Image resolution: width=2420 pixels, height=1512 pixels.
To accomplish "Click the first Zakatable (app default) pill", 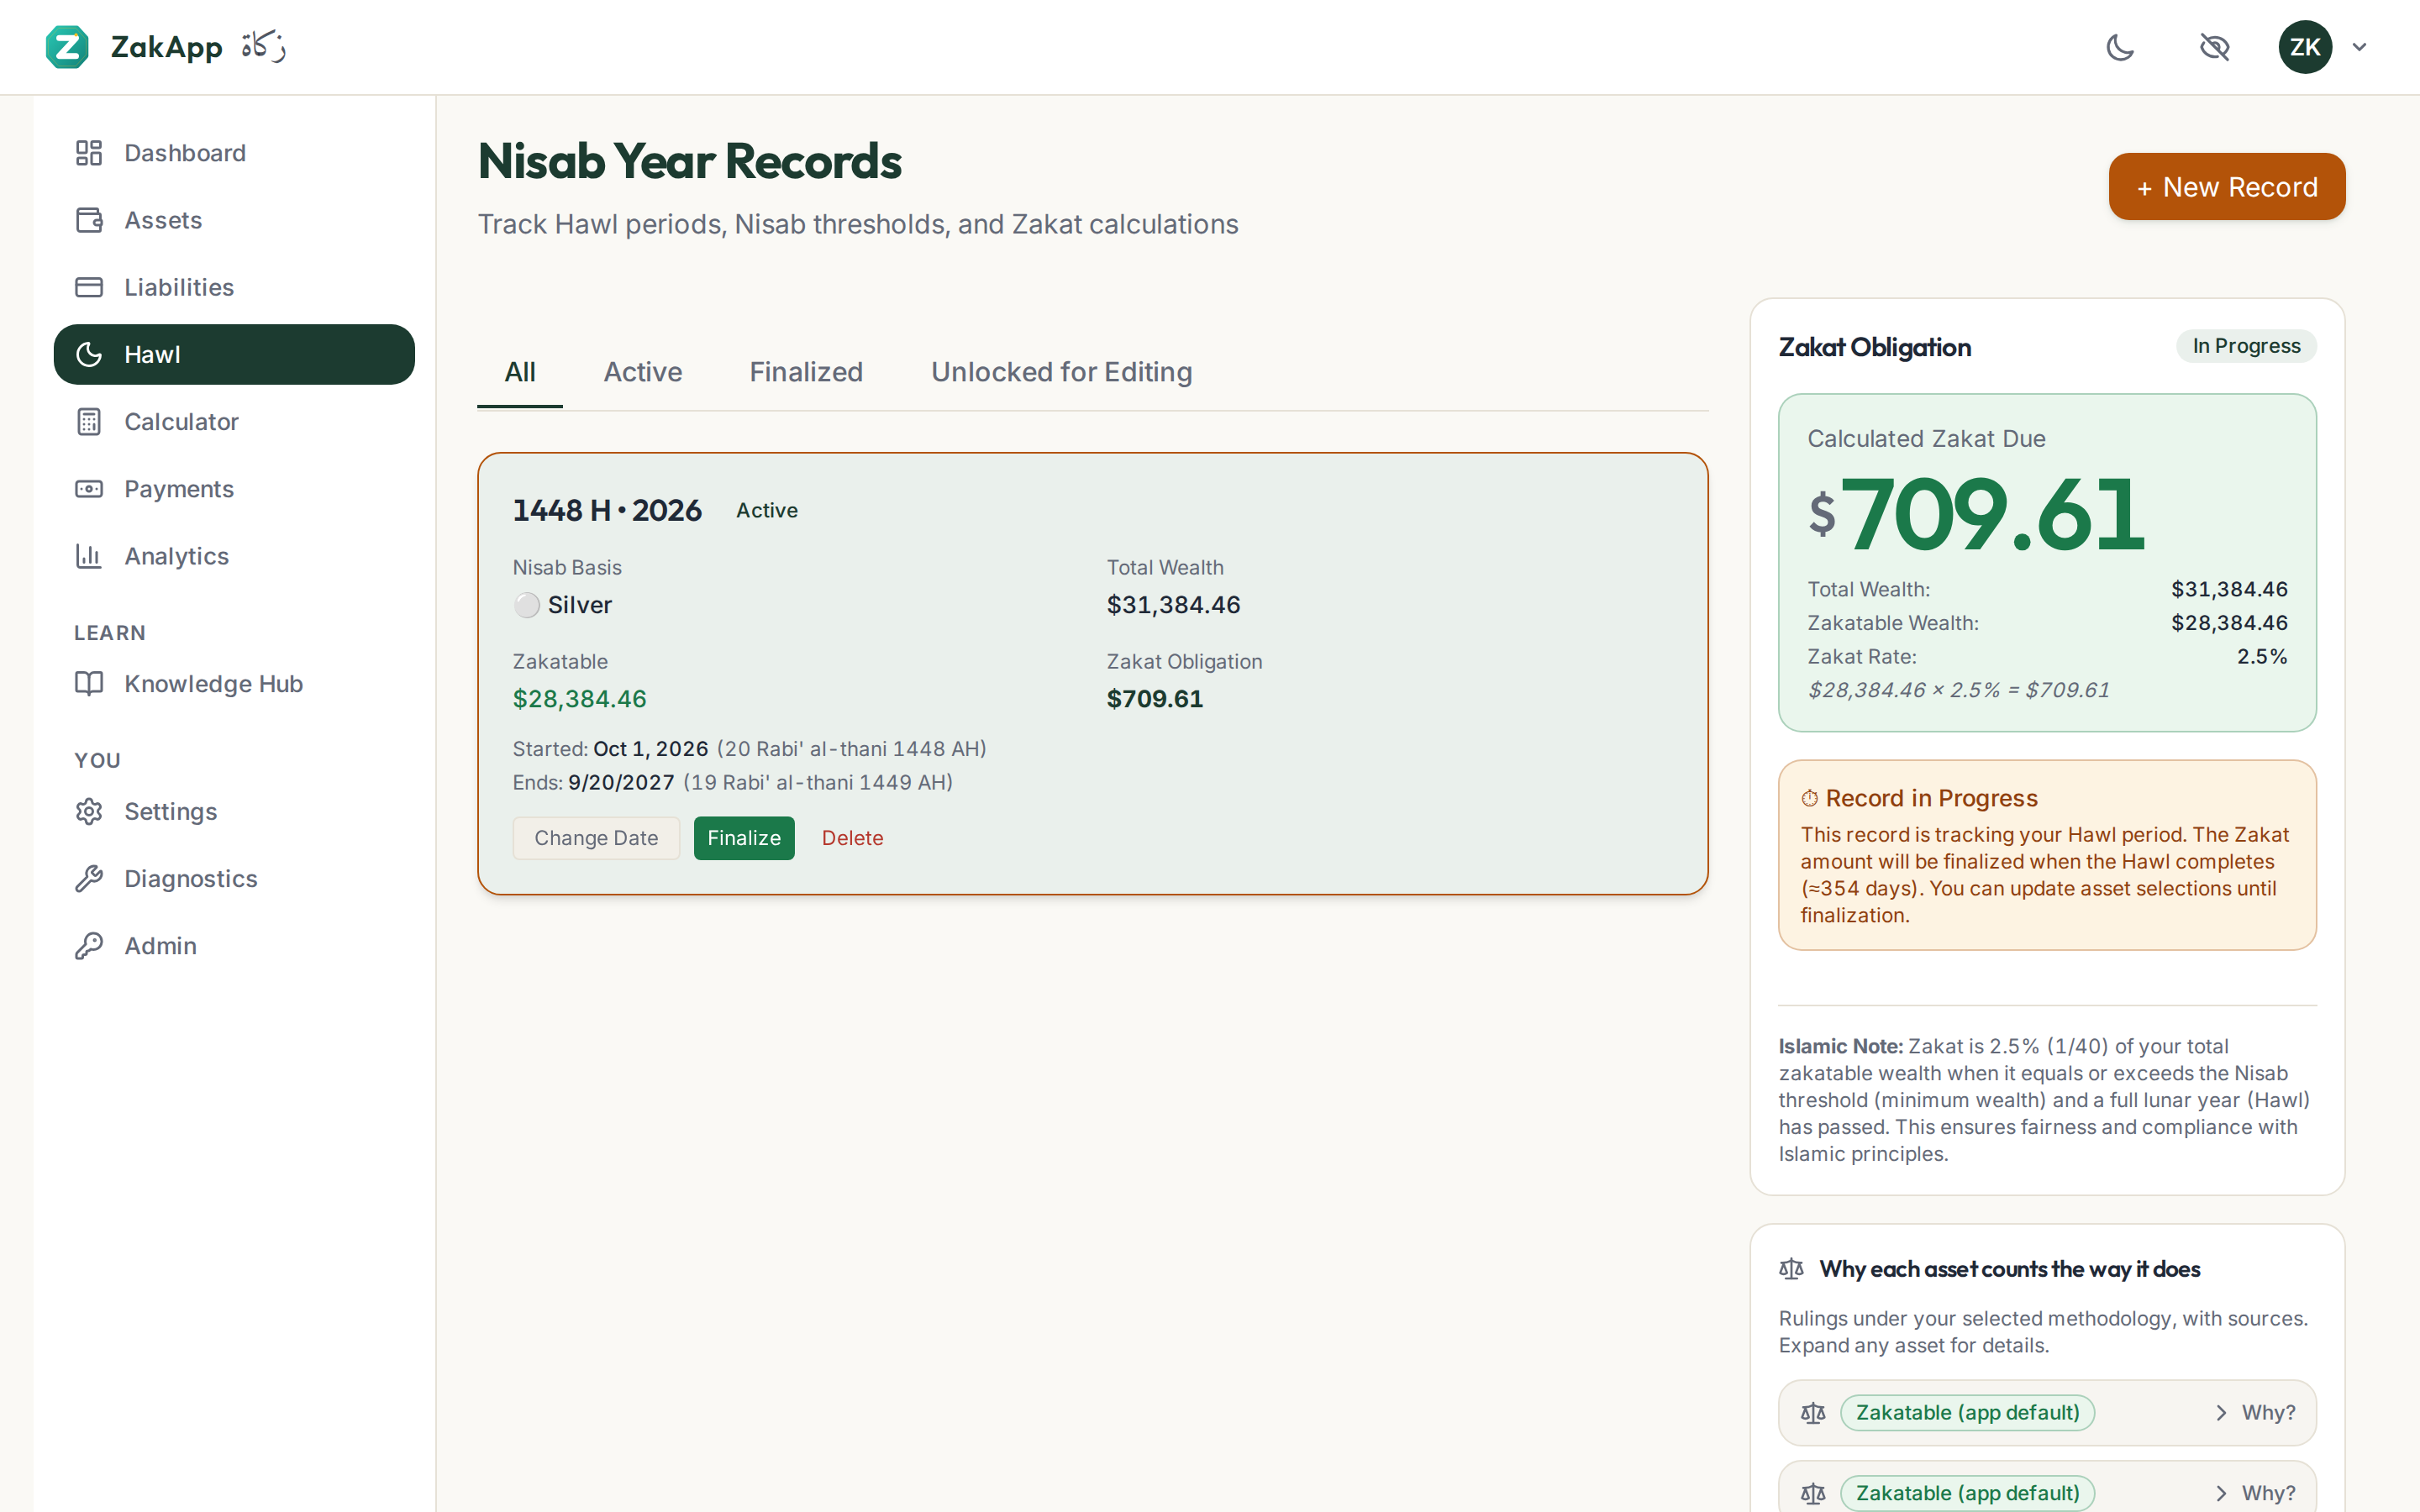I will 1967,1413.
